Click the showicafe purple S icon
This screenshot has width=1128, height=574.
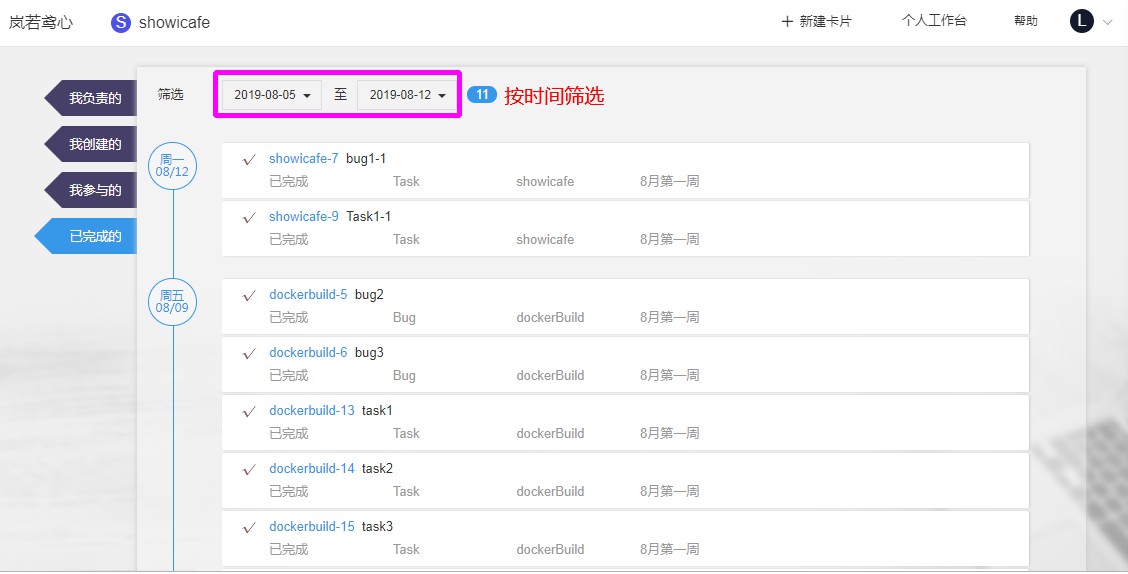click(121, 22)
